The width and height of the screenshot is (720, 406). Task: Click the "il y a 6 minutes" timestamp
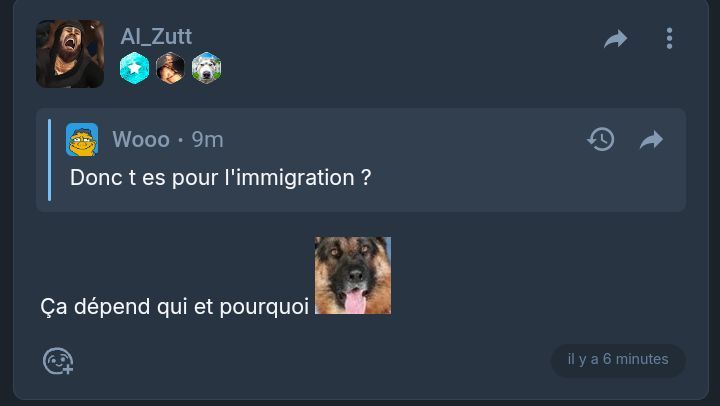[618, 359]
